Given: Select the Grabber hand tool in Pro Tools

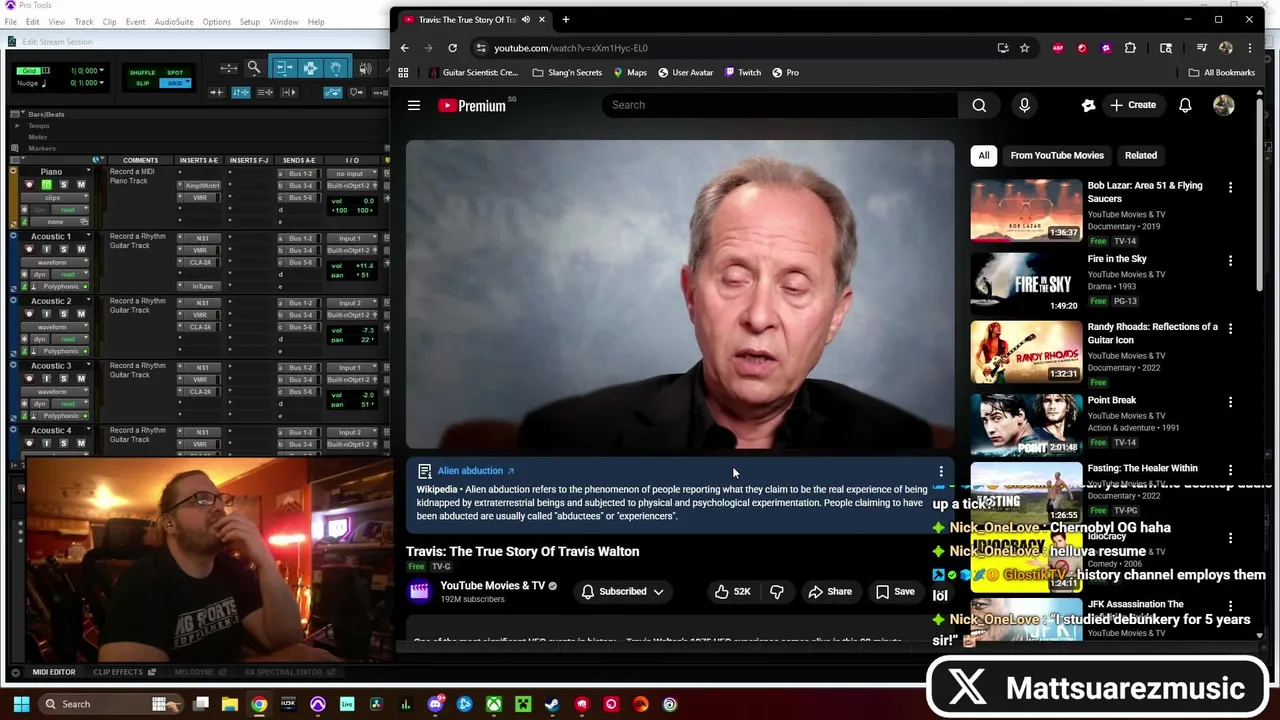Looking at the screenshot, I should tap(336, 68).
